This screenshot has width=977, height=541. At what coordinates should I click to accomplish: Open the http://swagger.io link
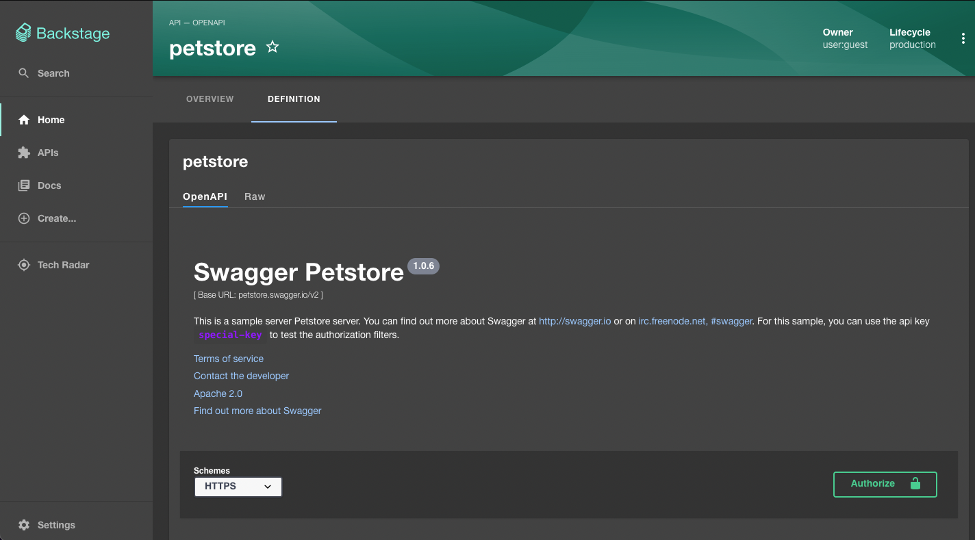tap(574, 322)
